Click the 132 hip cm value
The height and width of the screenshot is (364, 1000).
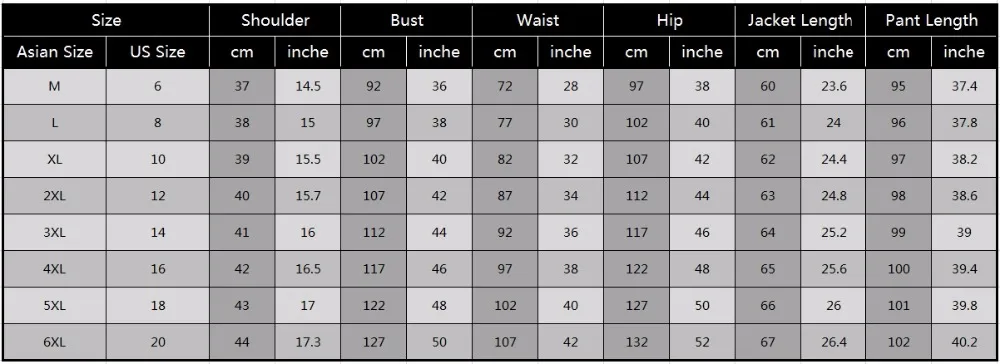pos(636,342)
